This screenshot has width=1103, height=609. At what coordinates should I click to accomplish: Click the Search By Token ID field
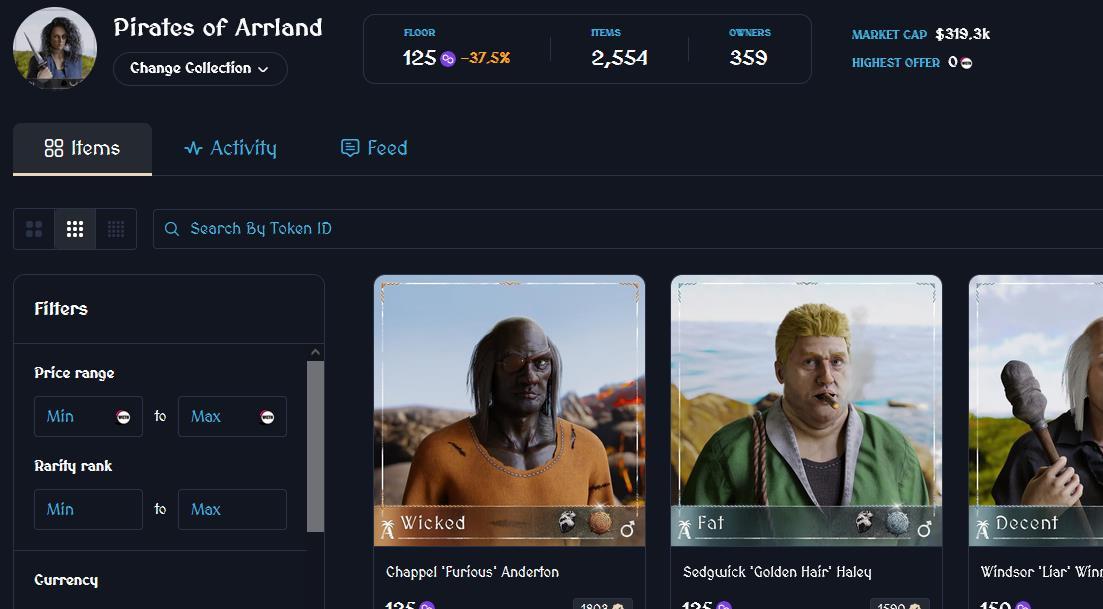coord(627,229)
